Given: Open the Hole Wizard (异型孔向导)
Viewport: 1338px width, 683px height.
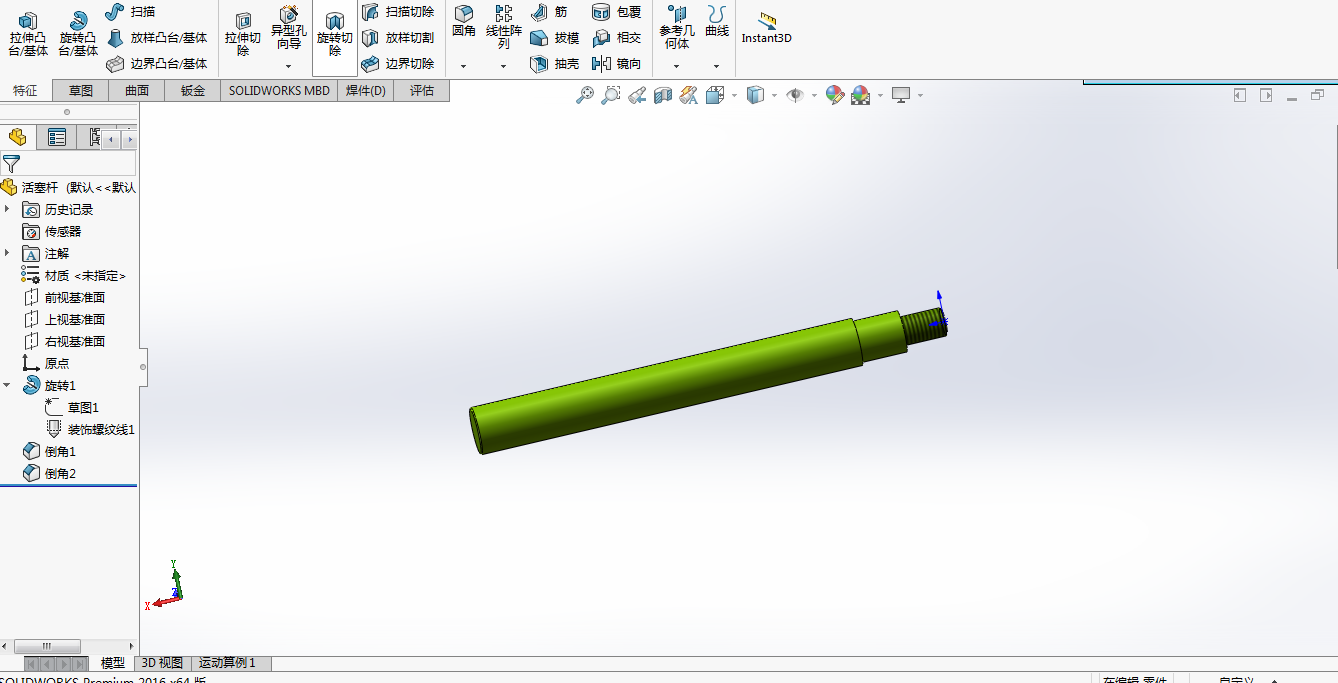Looking at the screenshot, I should 288,28.
